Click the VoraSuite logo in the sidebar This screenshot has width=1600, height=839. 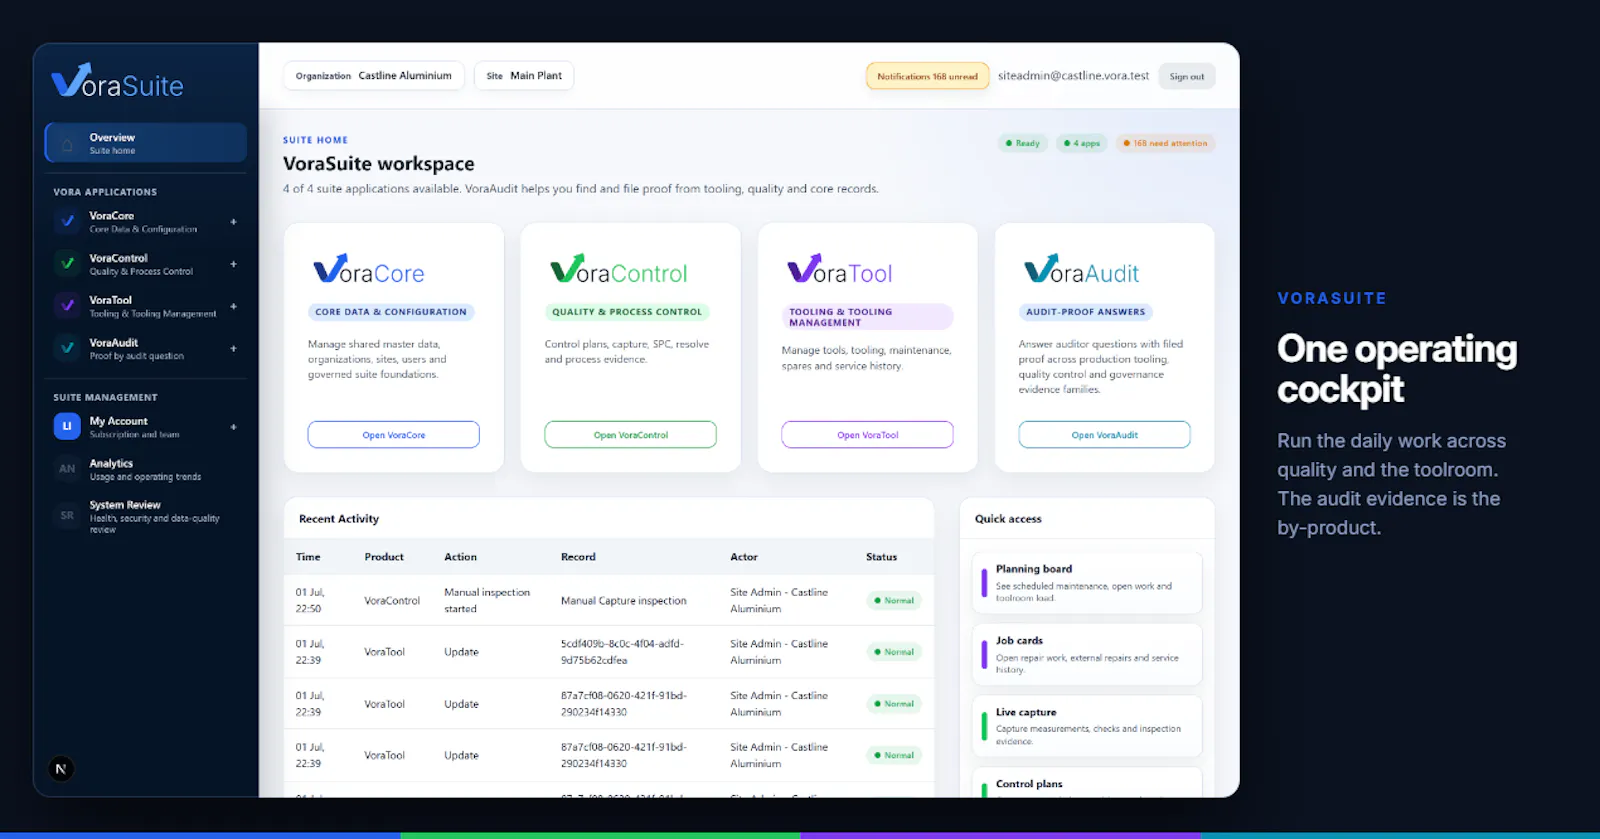(x=117, y=82)
